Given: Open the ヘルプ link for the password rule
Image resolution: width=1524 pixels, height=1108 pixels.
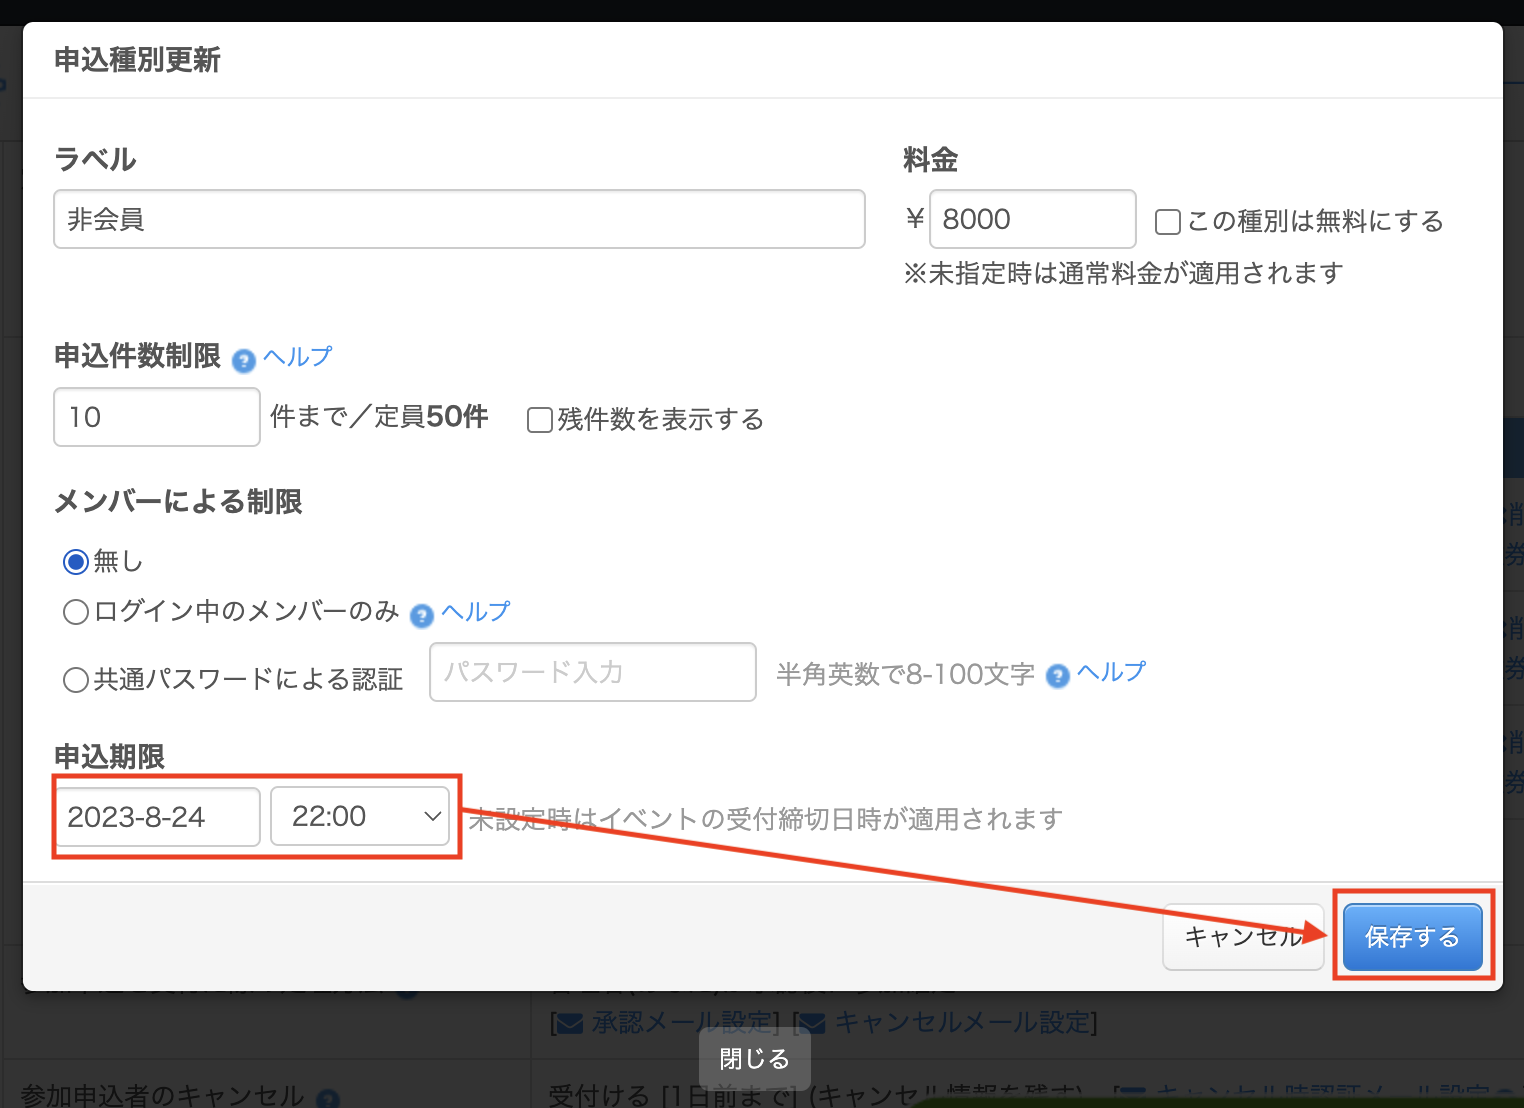Looking at the screenshot, I should pyautogui.click(x=1111, y=672).
